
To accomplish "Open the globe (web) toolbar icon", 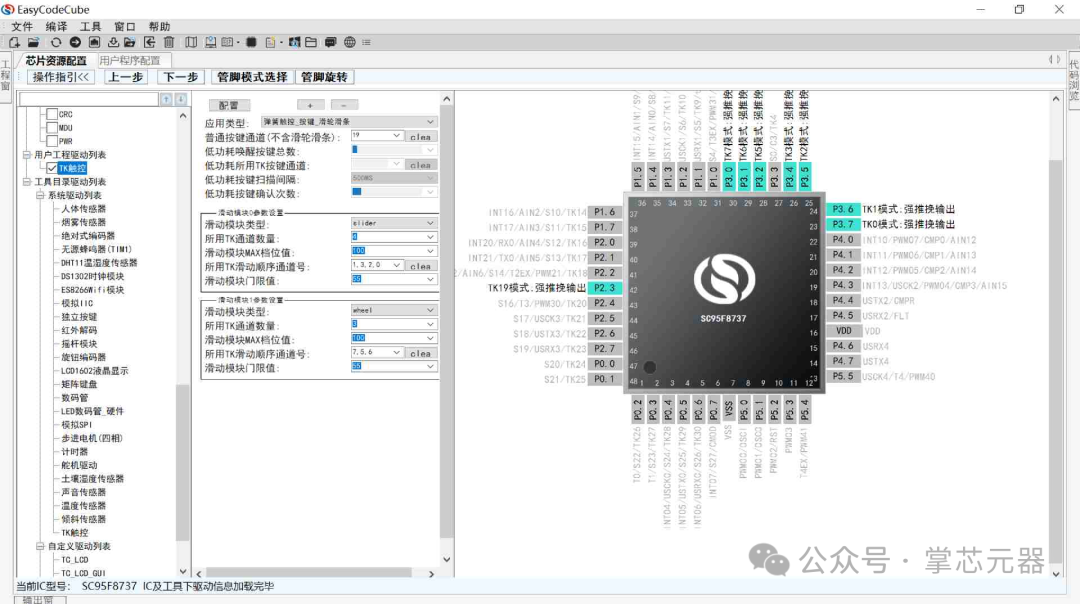I will [350, 41].
